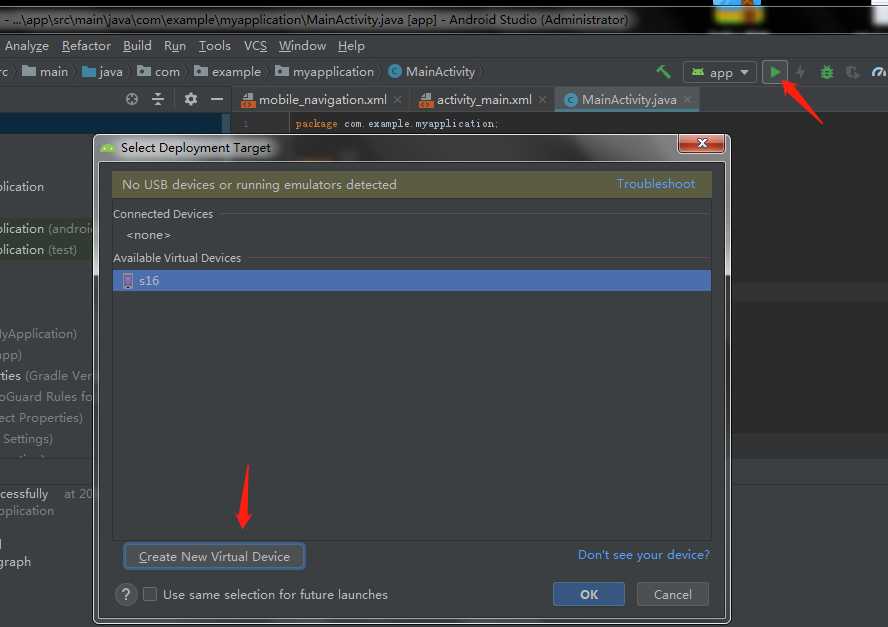The width and height of the screenshot is (888, 627).
Task: Click the MainActivity class breadcrumb
Action: point(432,72)
